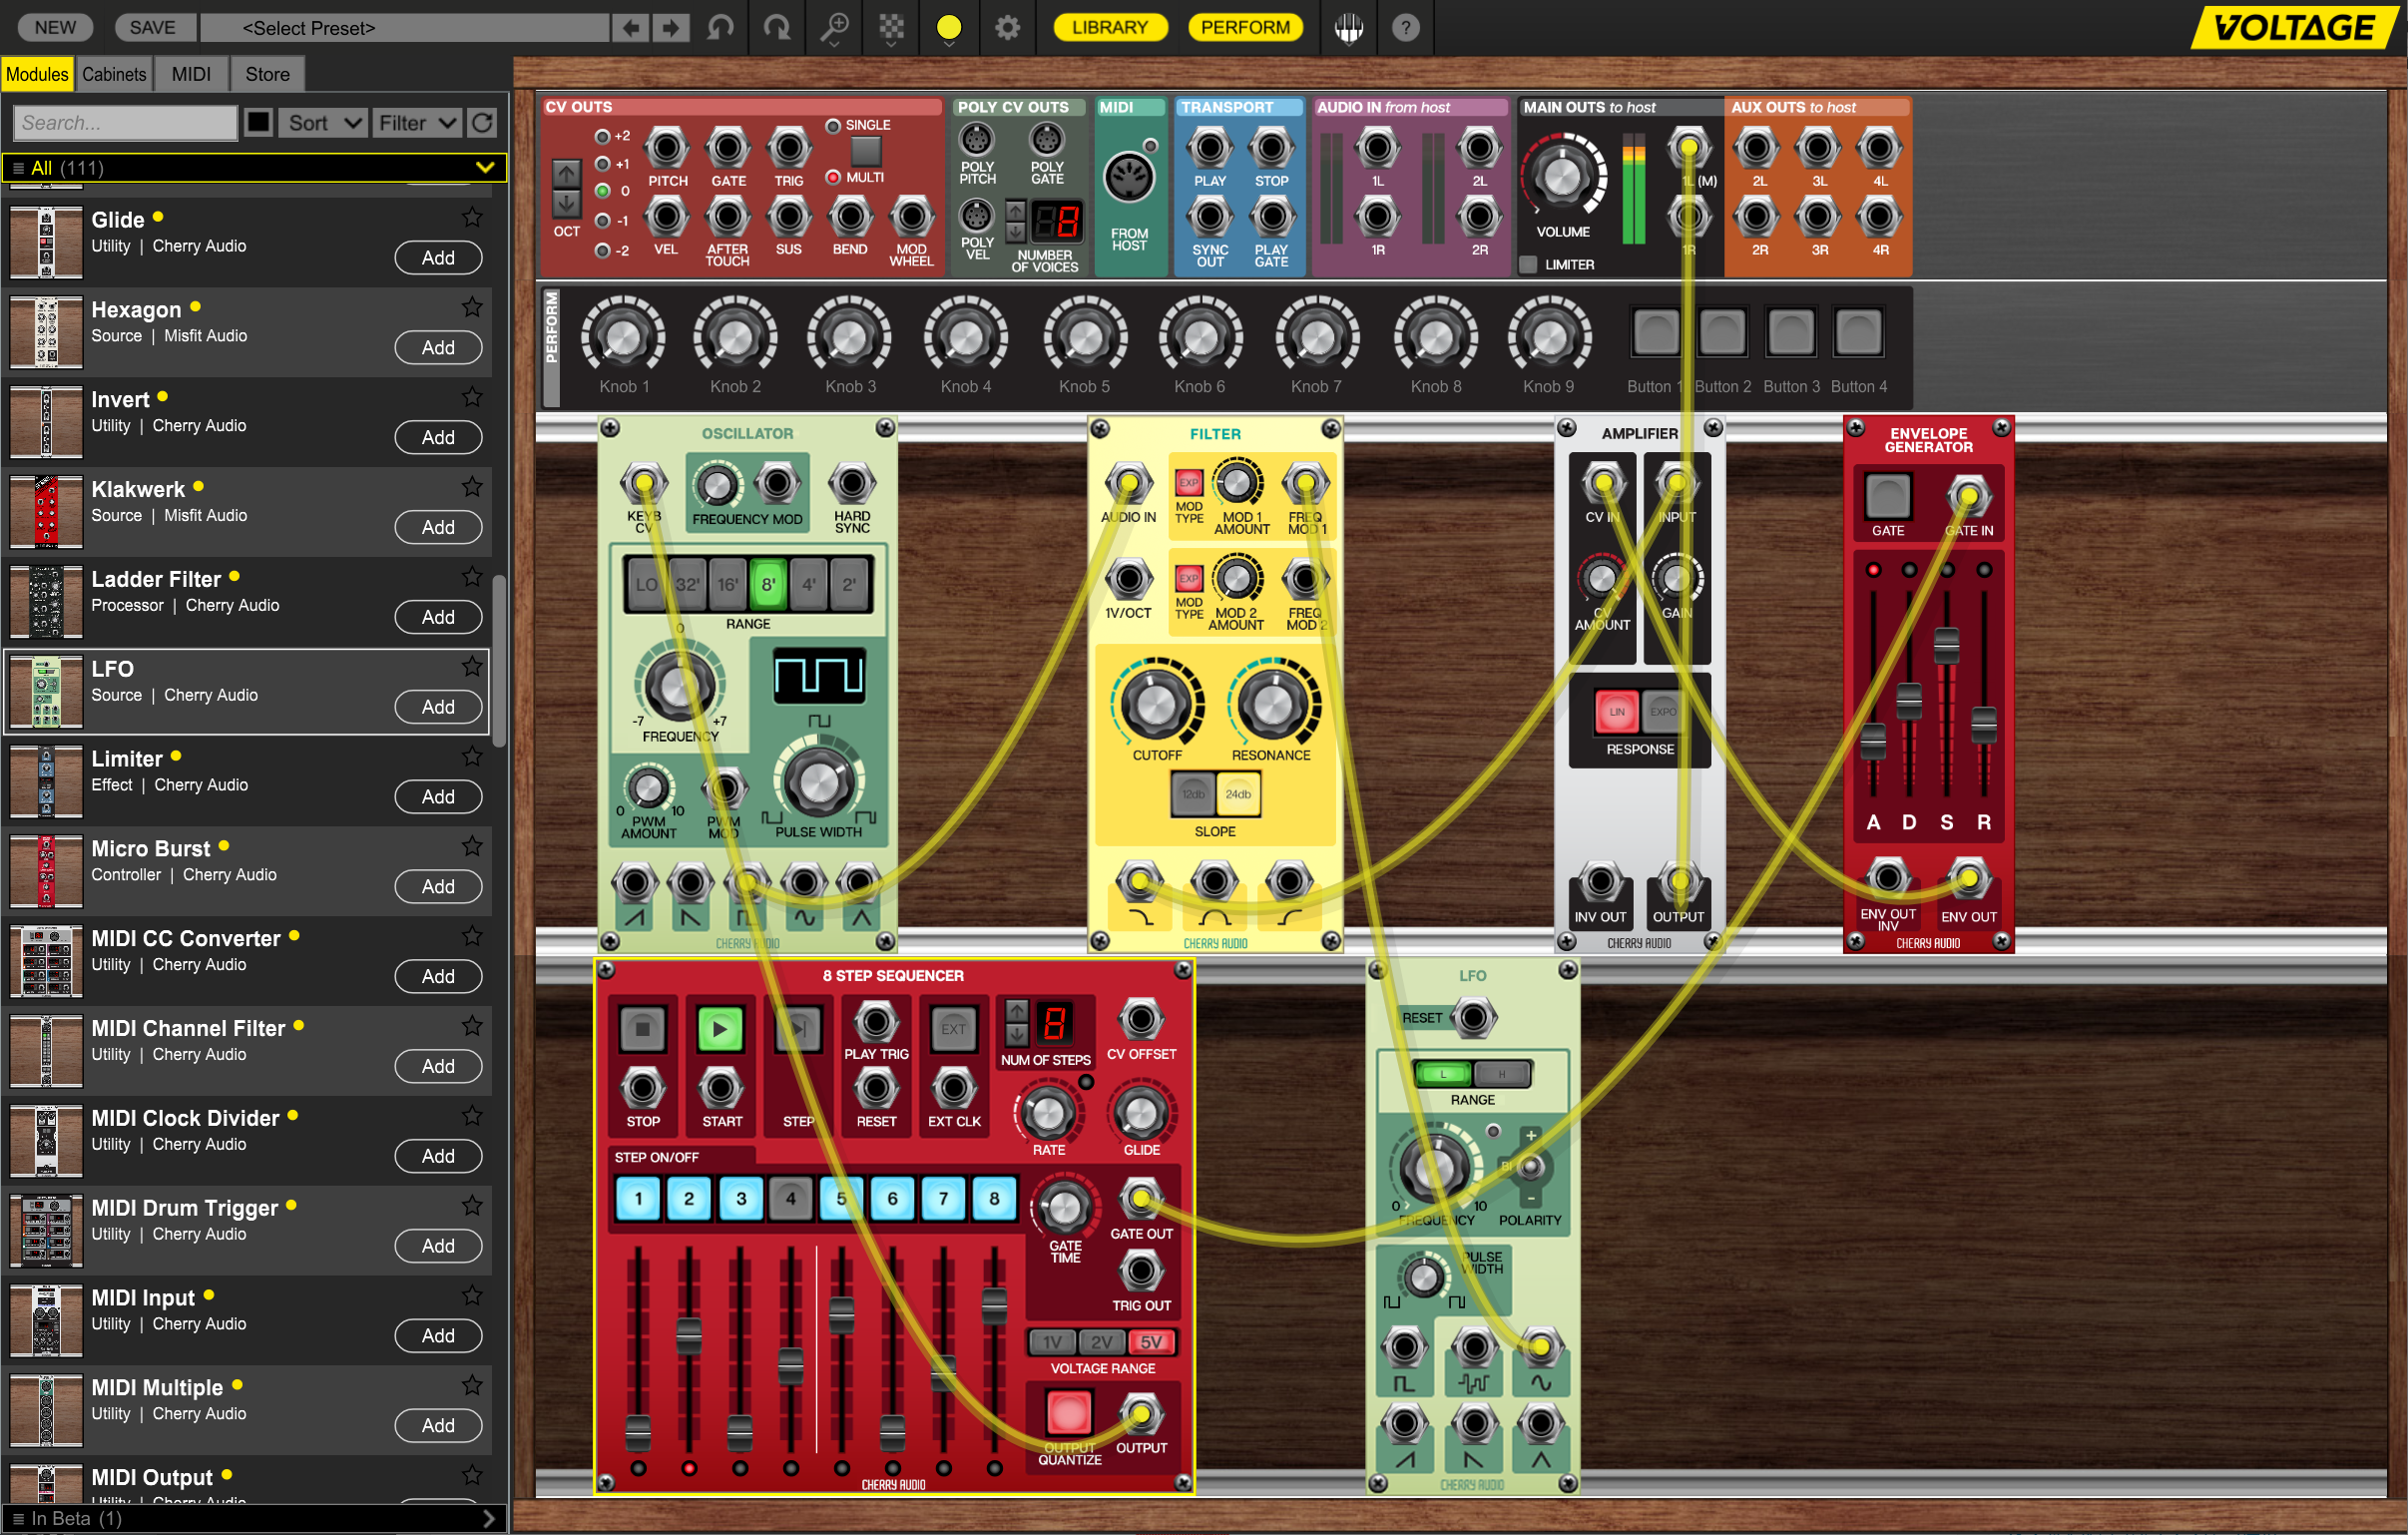Go to previous preset arrow

pos(630,28)
